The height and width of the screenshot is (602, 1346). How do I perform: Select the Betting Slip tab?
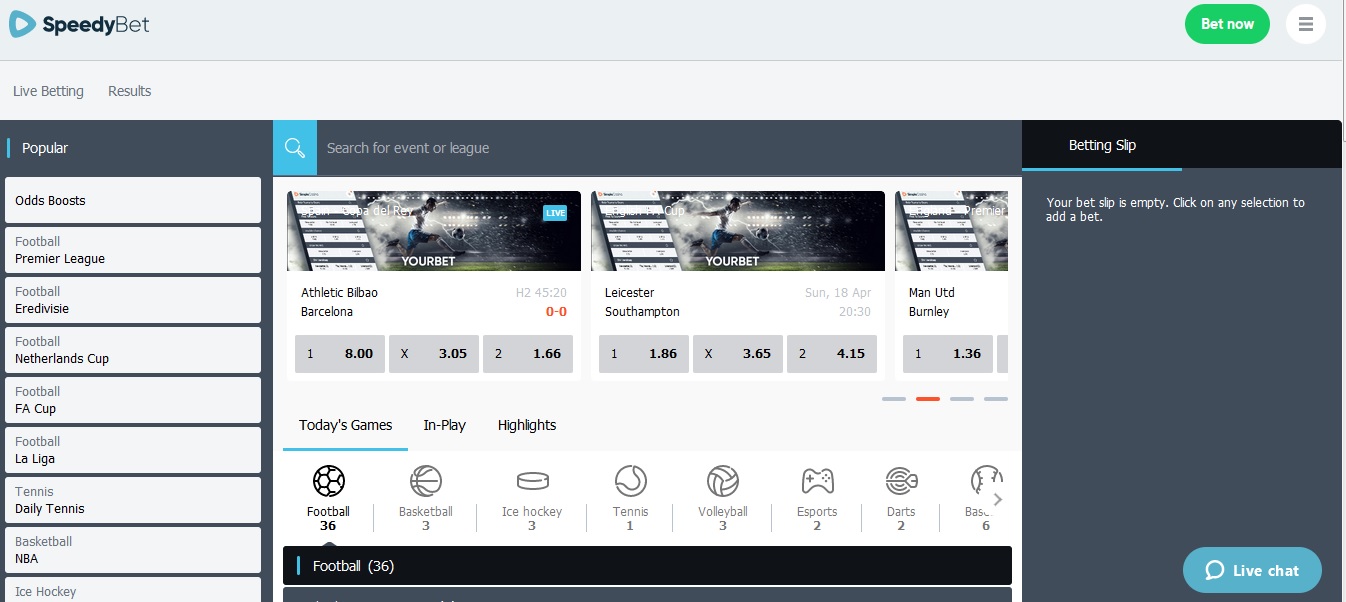click(1102, 145)
